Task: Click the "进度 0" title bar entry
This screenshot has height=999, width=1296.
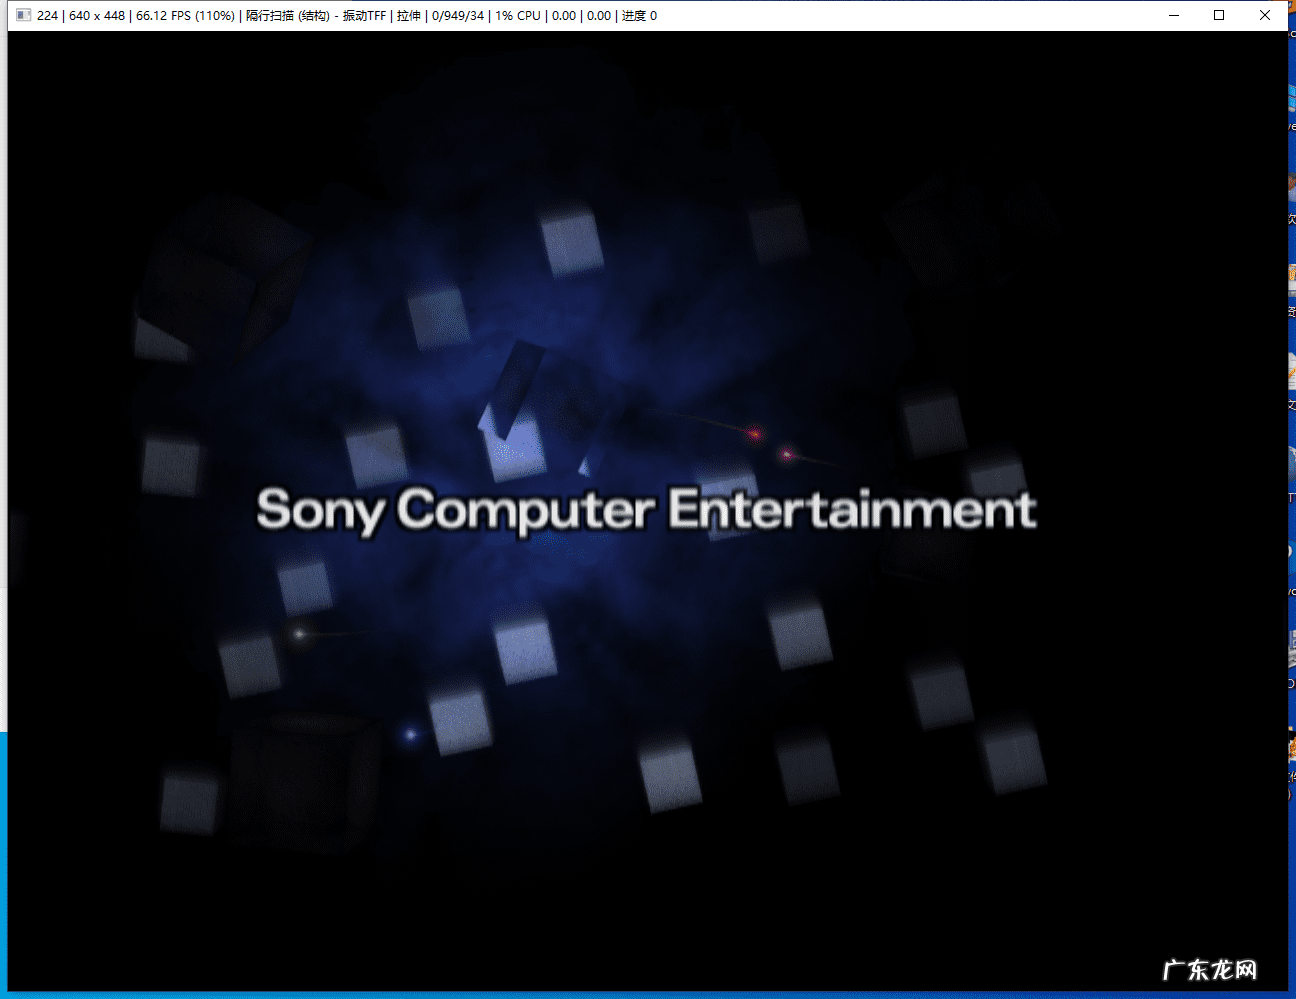Action: point(640,16)
